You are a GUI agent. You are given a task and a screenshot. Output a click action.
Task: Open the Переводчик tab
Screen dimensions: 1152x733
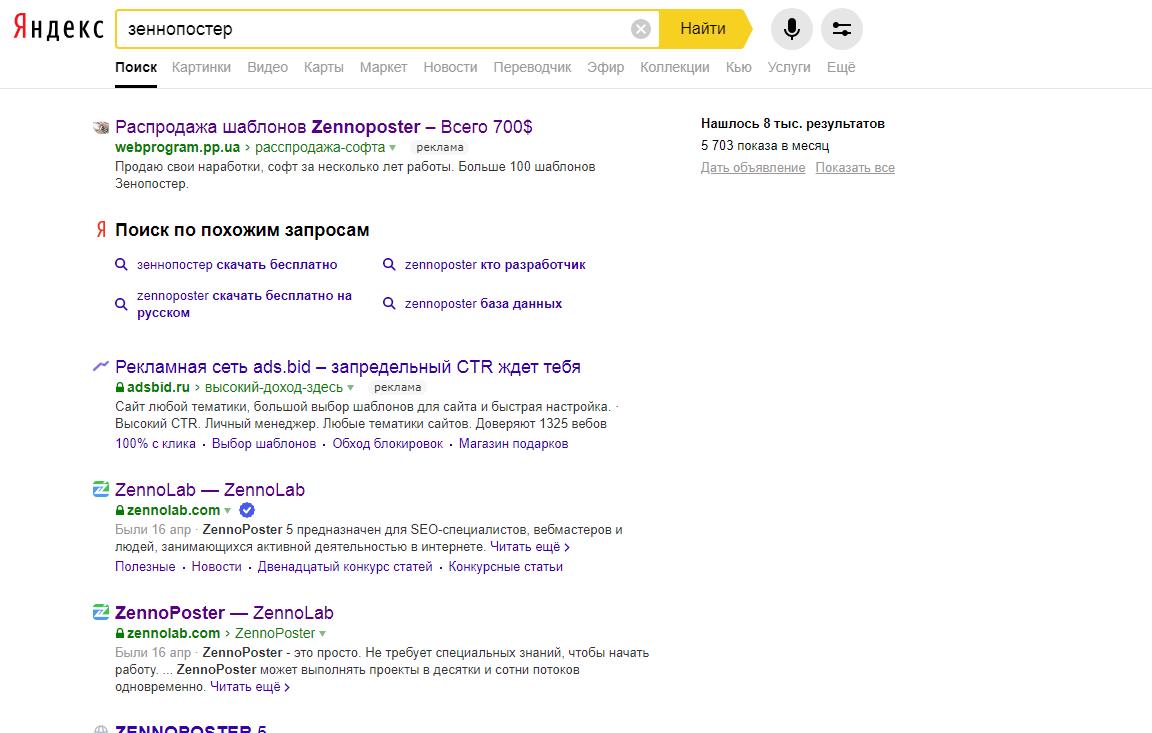[532, 67]
